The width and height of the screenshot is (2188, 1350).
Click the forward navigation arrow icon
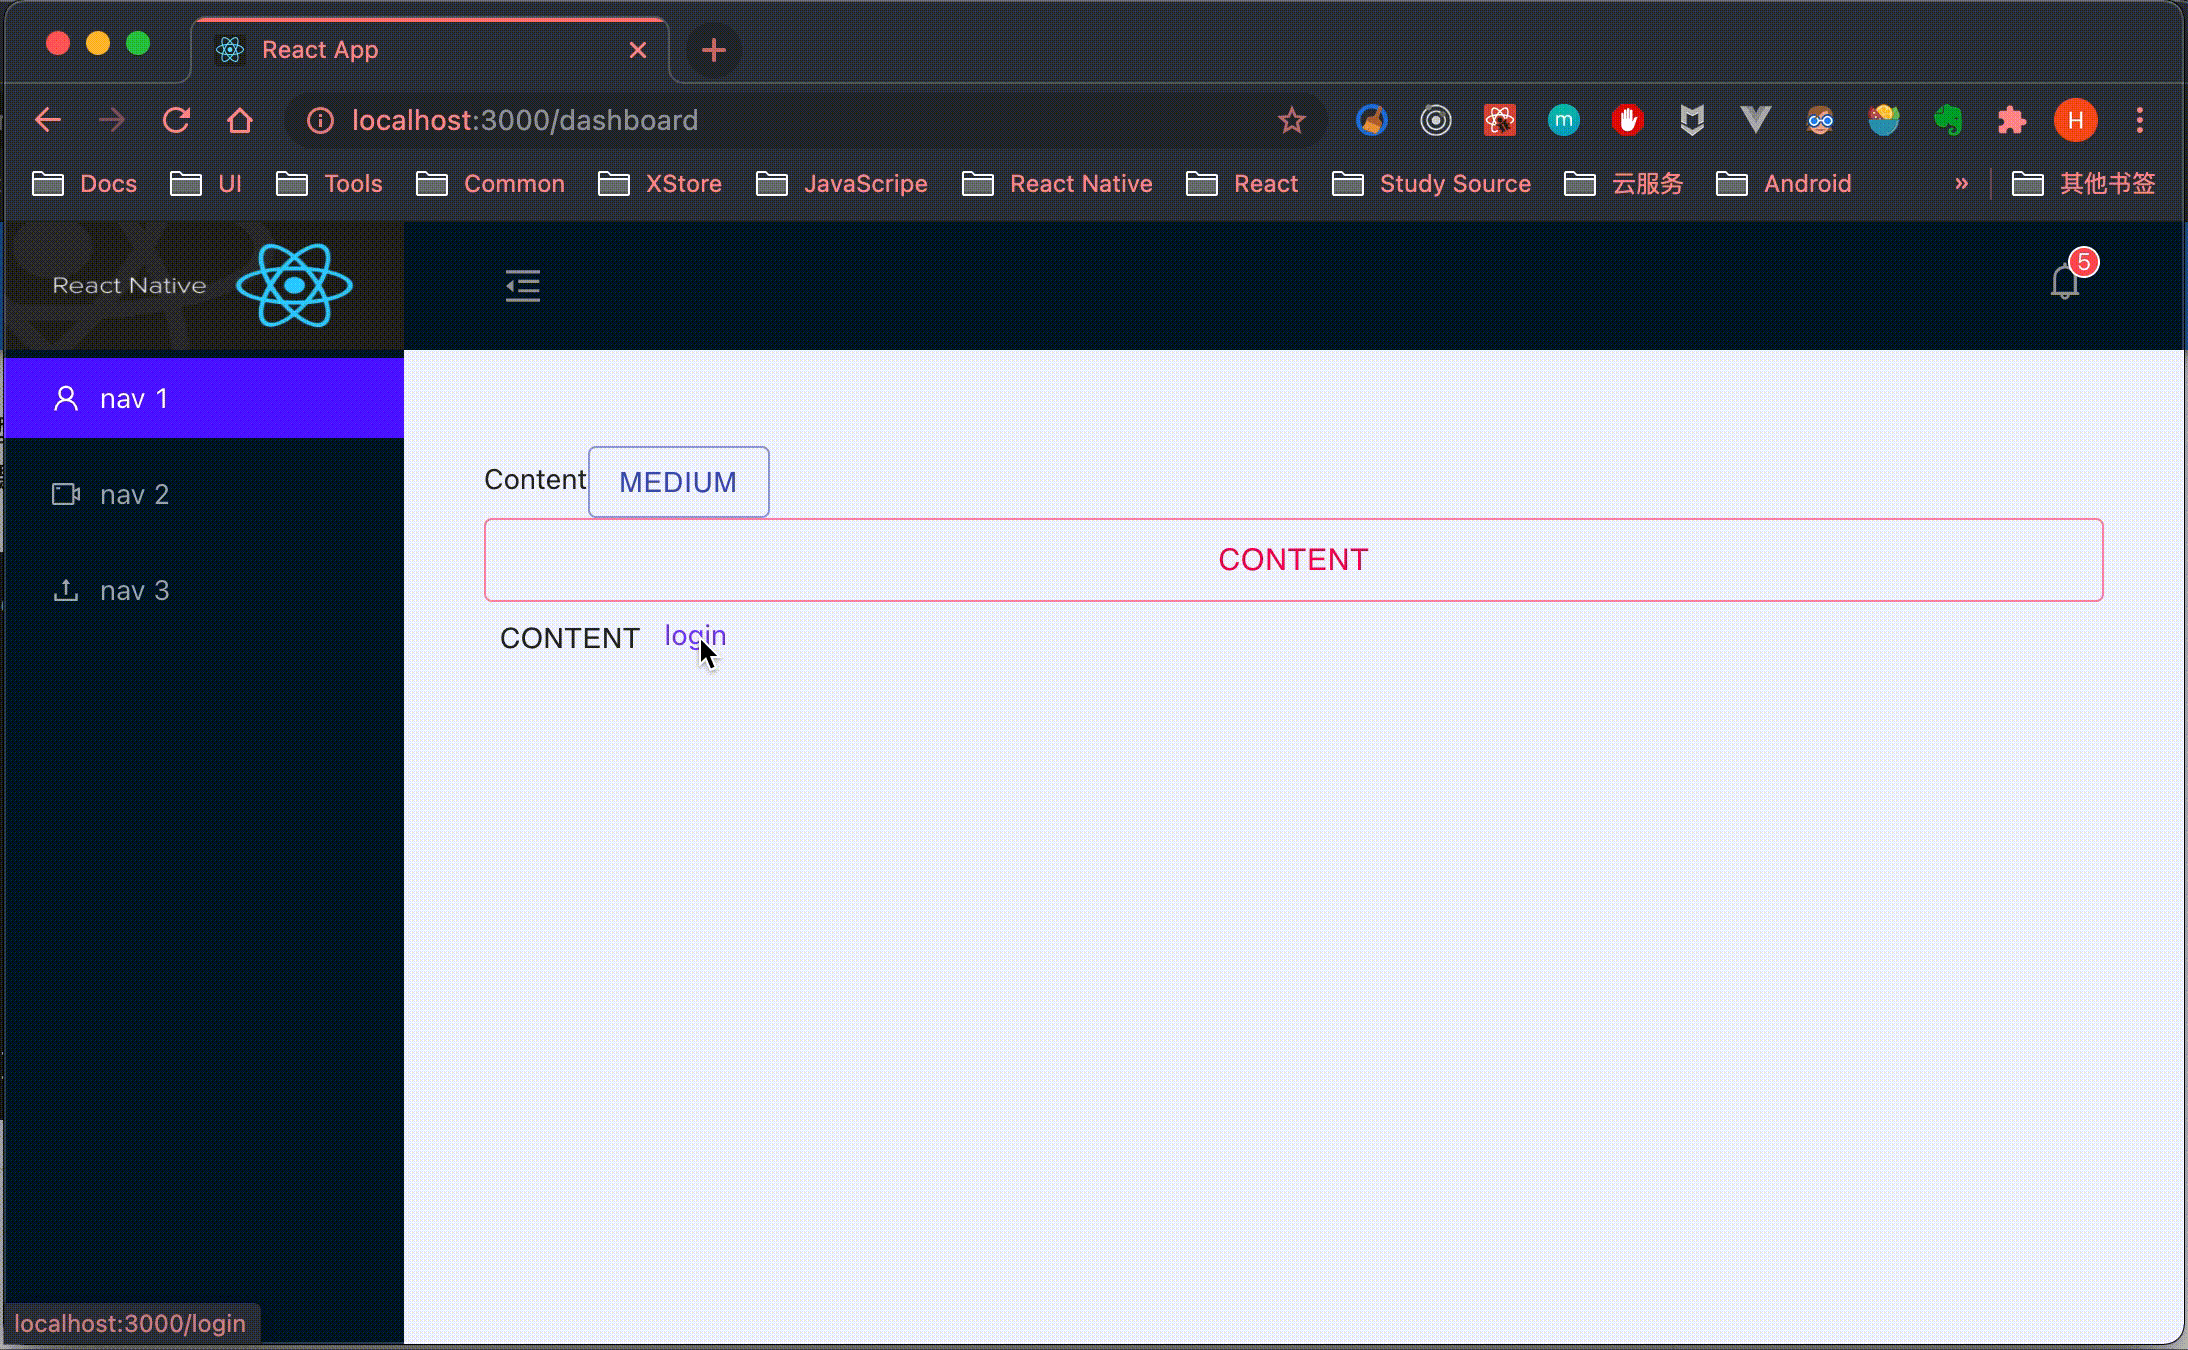111,120
